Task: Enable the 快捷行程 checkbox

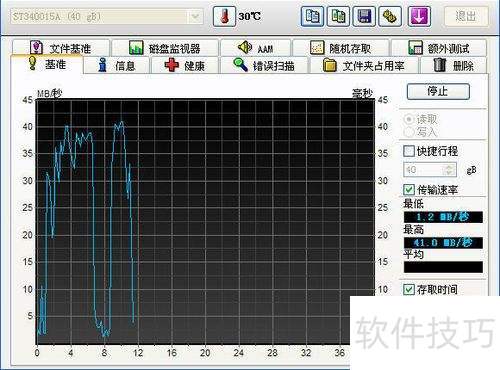Action: pyautogui.click(x=409, y=151)
